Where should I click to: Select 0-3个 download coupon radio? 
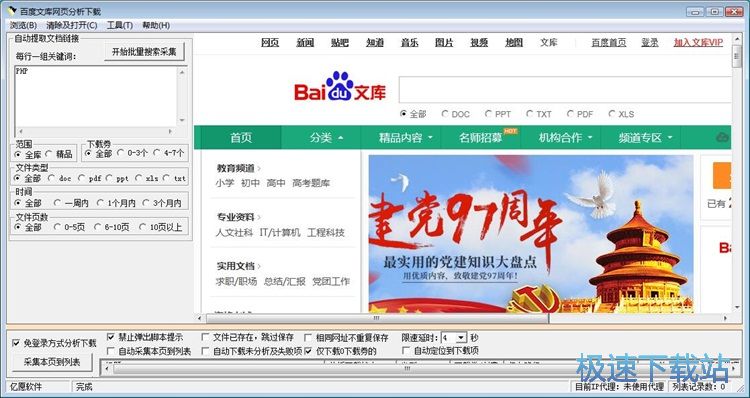(120, 153)
